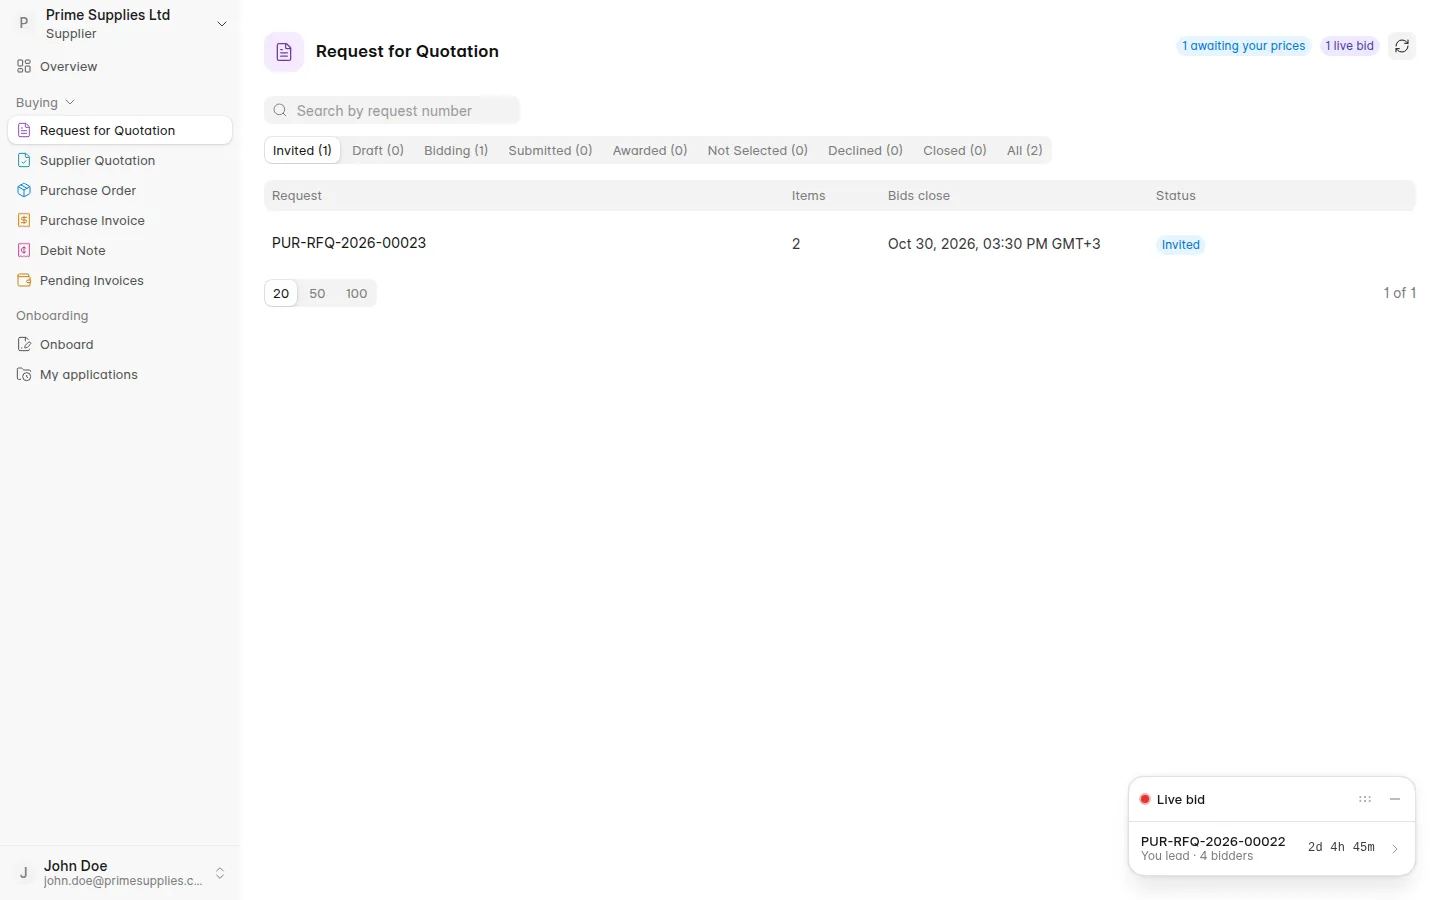Set page size to 100
This screenshot has height=900, width=1440.
[356, 293]
